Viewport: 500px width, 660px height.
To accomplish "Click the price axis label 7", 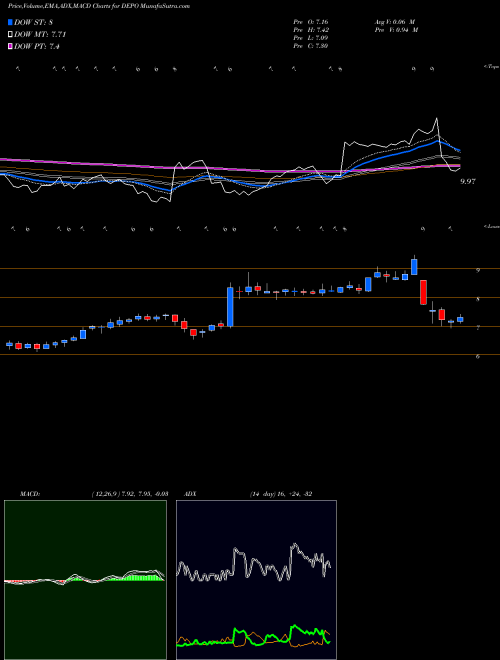I will click(x=478, y=328).
